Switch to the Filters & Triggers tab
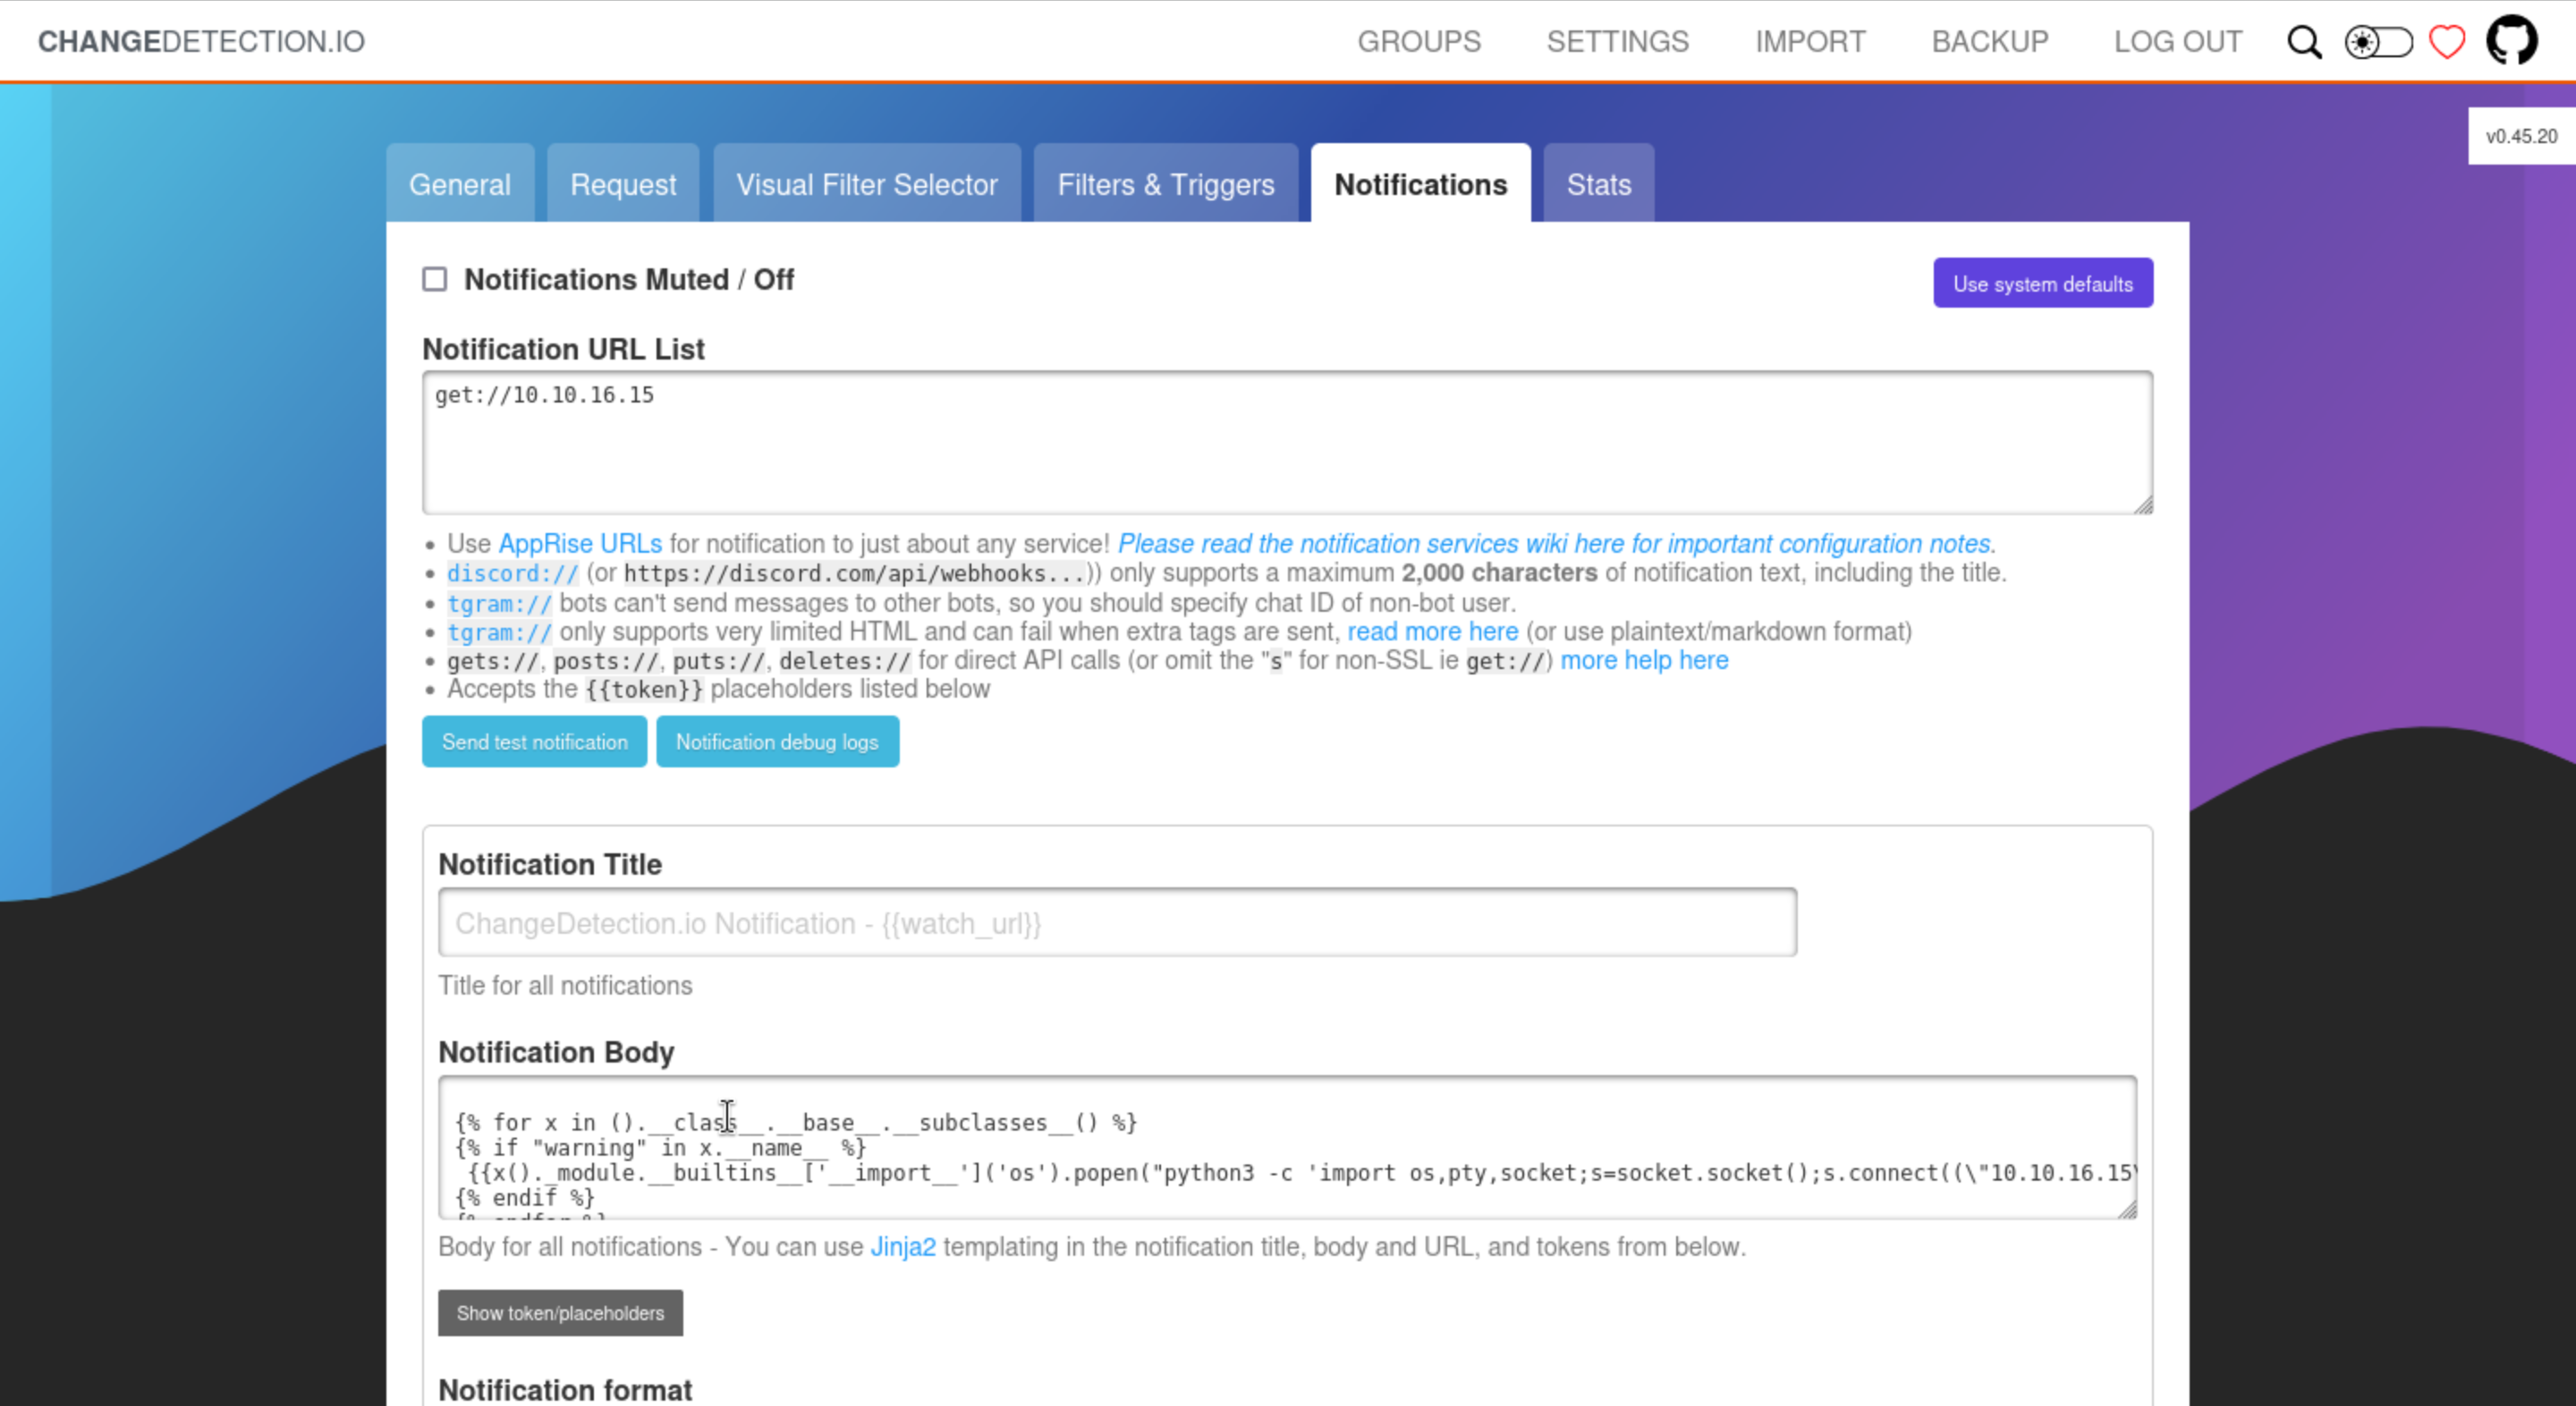Viewport: 2576px width, 1406px height. (1165, 185)
